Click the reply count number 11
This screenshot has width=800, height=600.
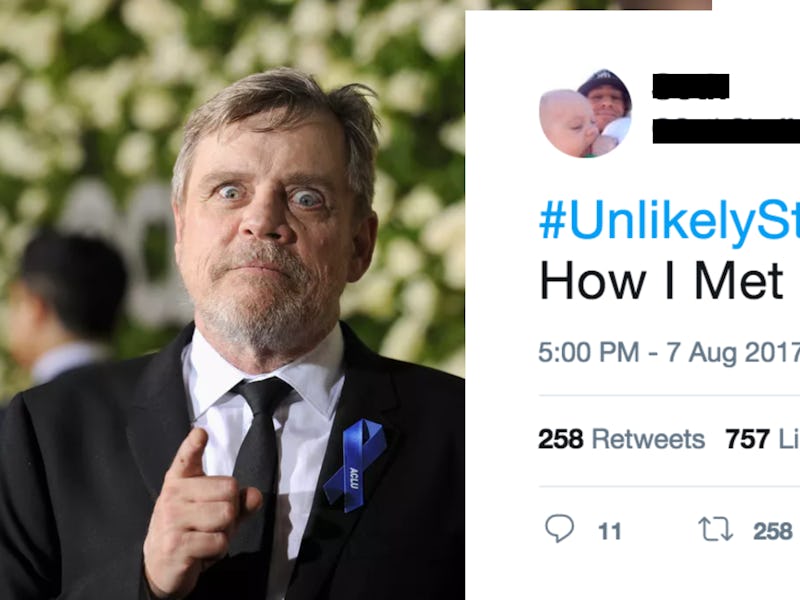pyautogui.click(x=609, y=531)
